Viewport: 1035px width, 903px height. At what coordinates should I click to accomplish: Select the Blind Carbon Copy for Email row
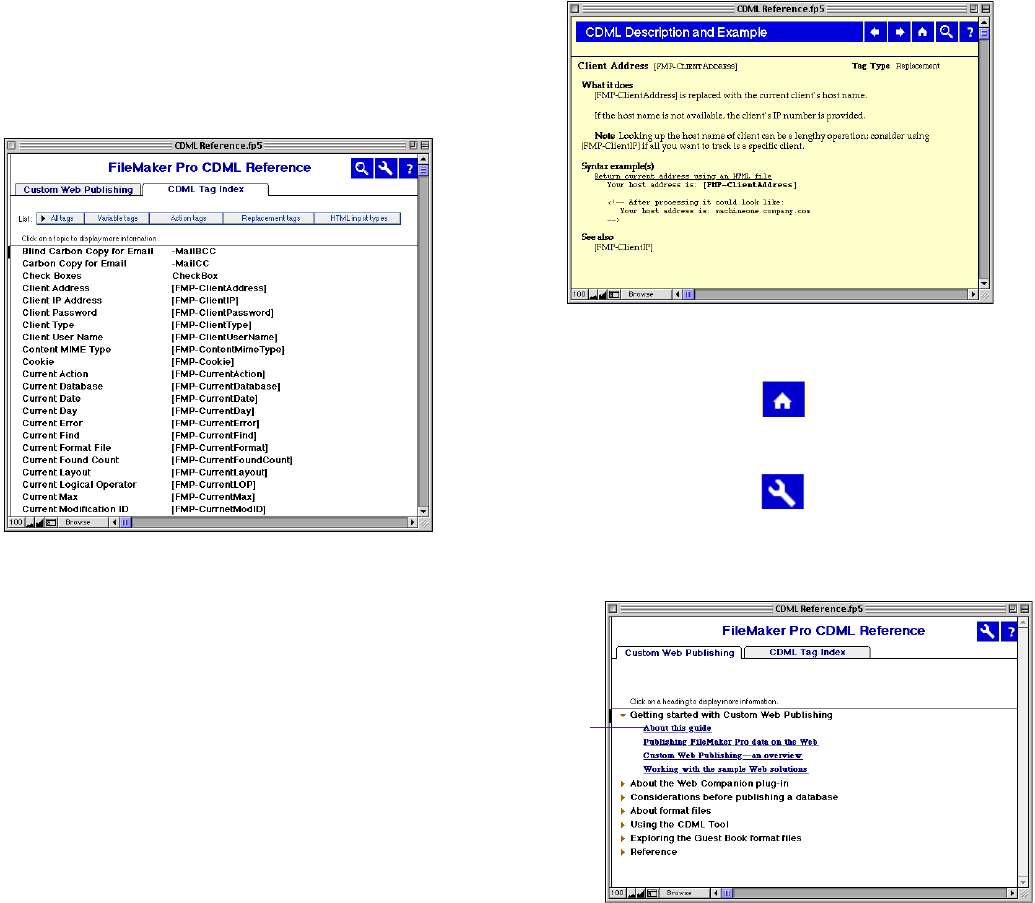pos(214,251)
